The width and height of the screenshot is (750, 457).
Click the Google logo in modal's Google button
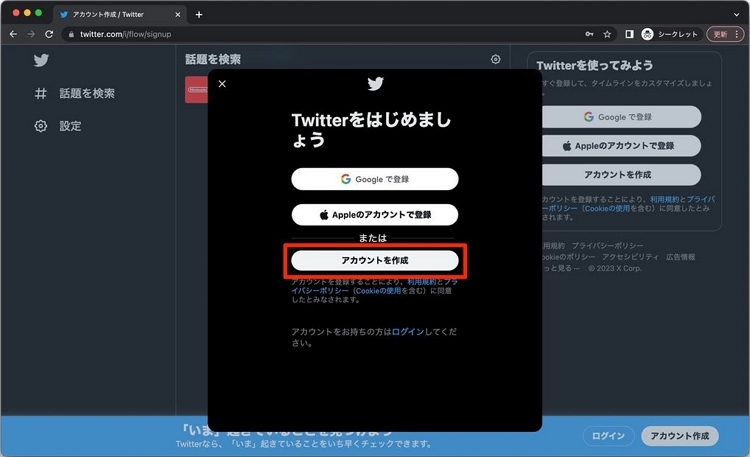pyautogui.click(x=346, y=179)
